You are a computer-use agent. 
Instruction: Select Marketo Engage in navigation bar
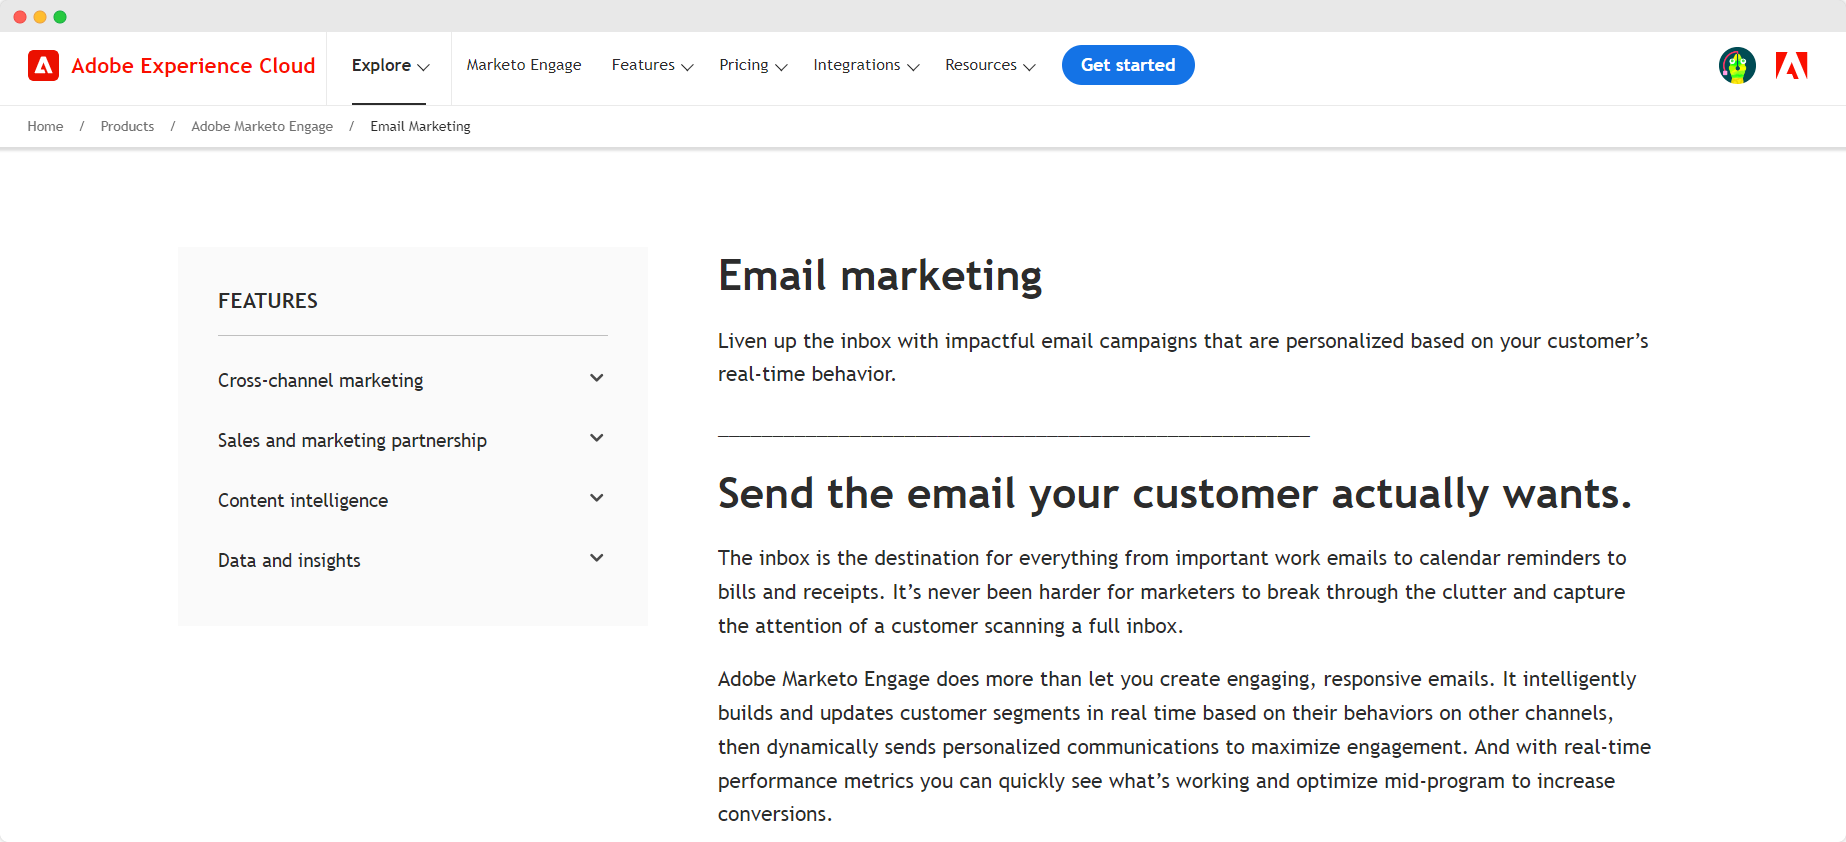524,65
